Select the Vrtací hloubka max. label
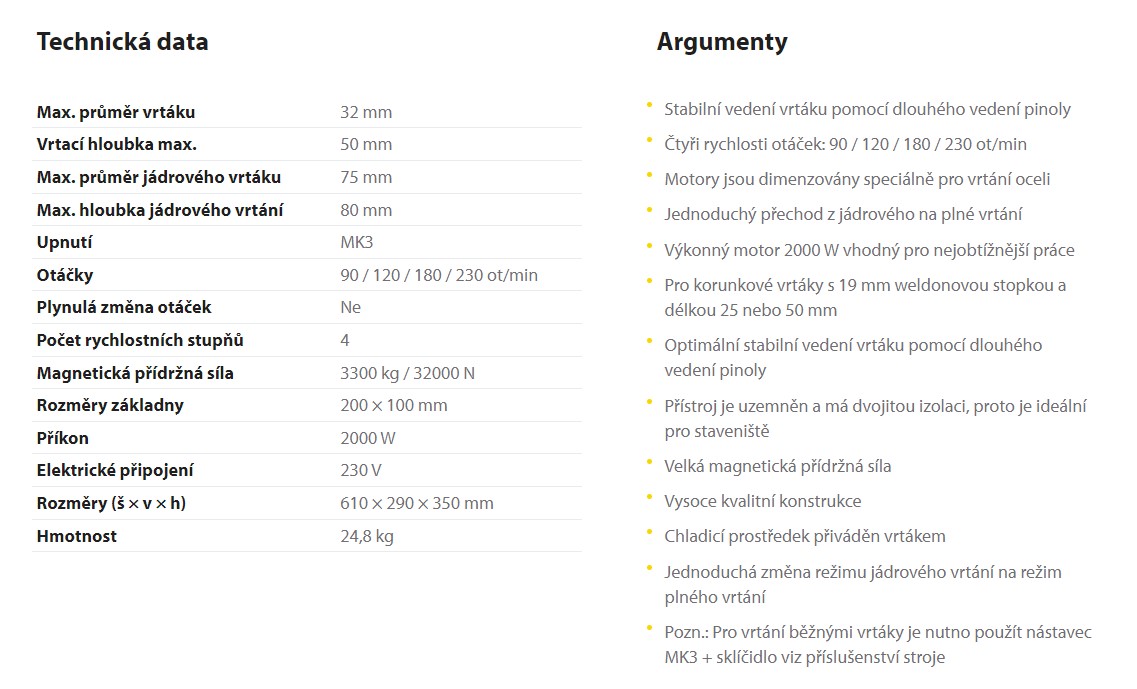The image size is (1137, 689). (x=117, y=144)
